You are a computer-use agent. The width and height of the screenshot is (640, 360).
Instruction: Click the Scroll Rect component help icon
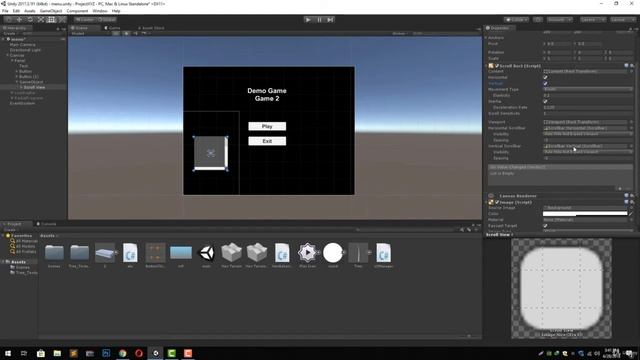(626, 65)
